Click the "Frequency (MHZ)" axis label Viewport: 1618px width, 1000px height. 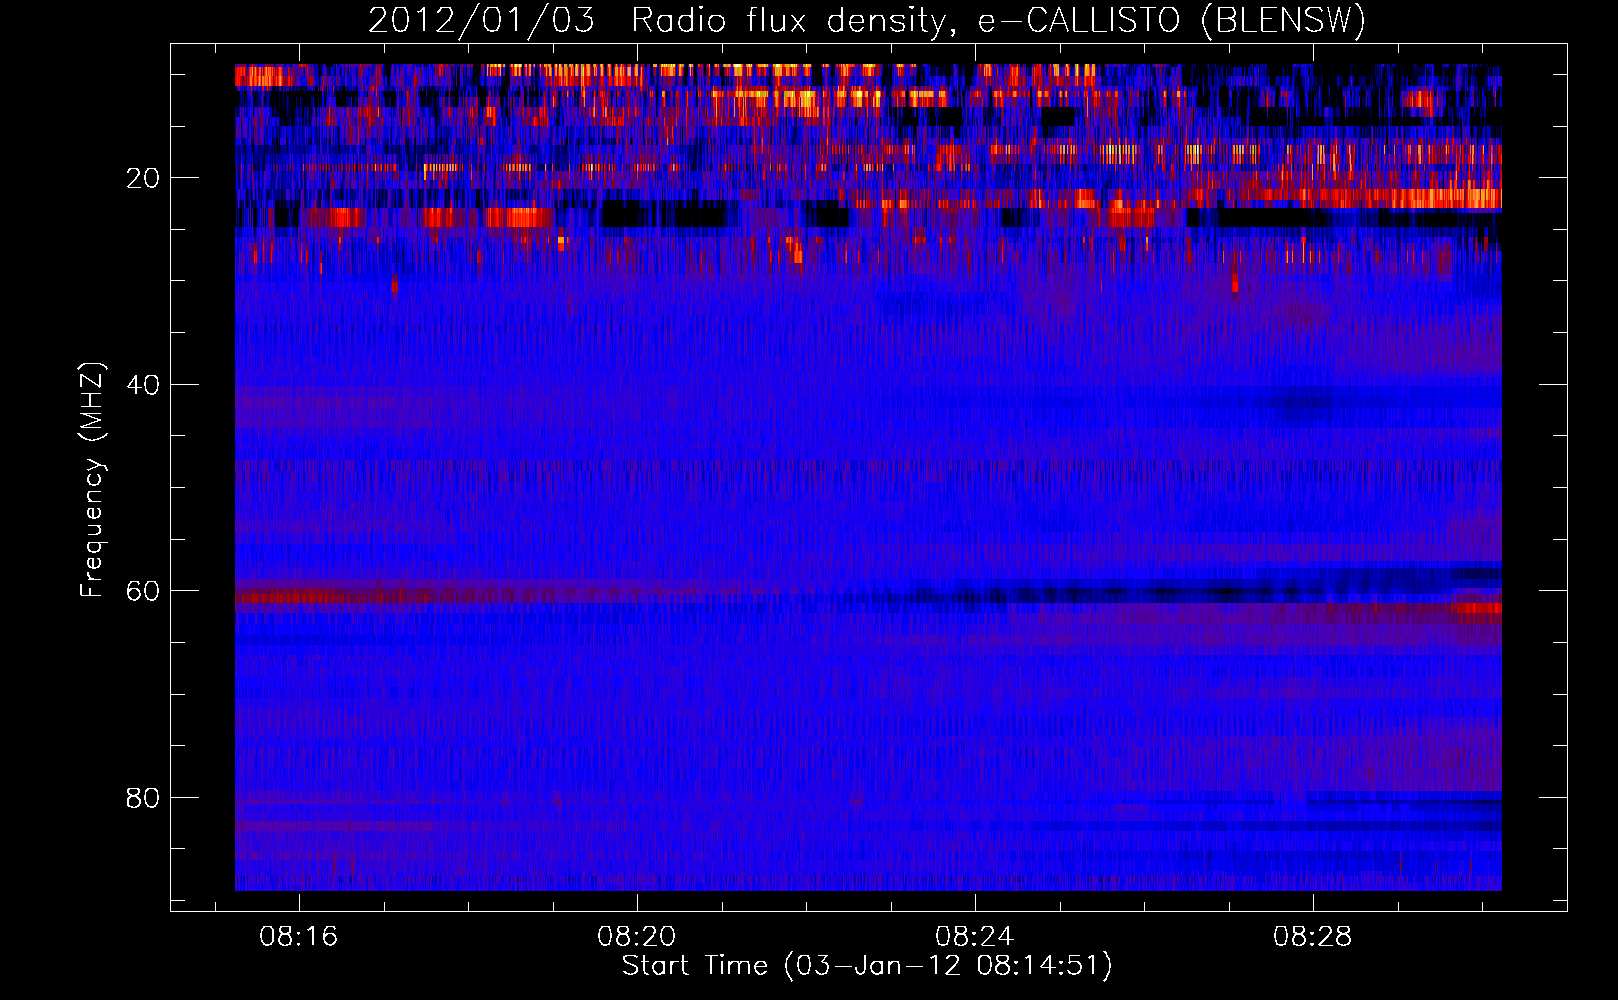[92, 480]
